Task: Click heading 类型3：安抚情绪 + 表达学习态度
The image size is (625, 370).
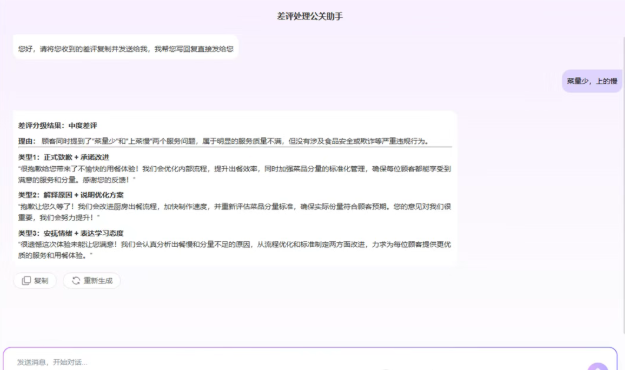Action: pyautogui.click(x=71, y=233)
